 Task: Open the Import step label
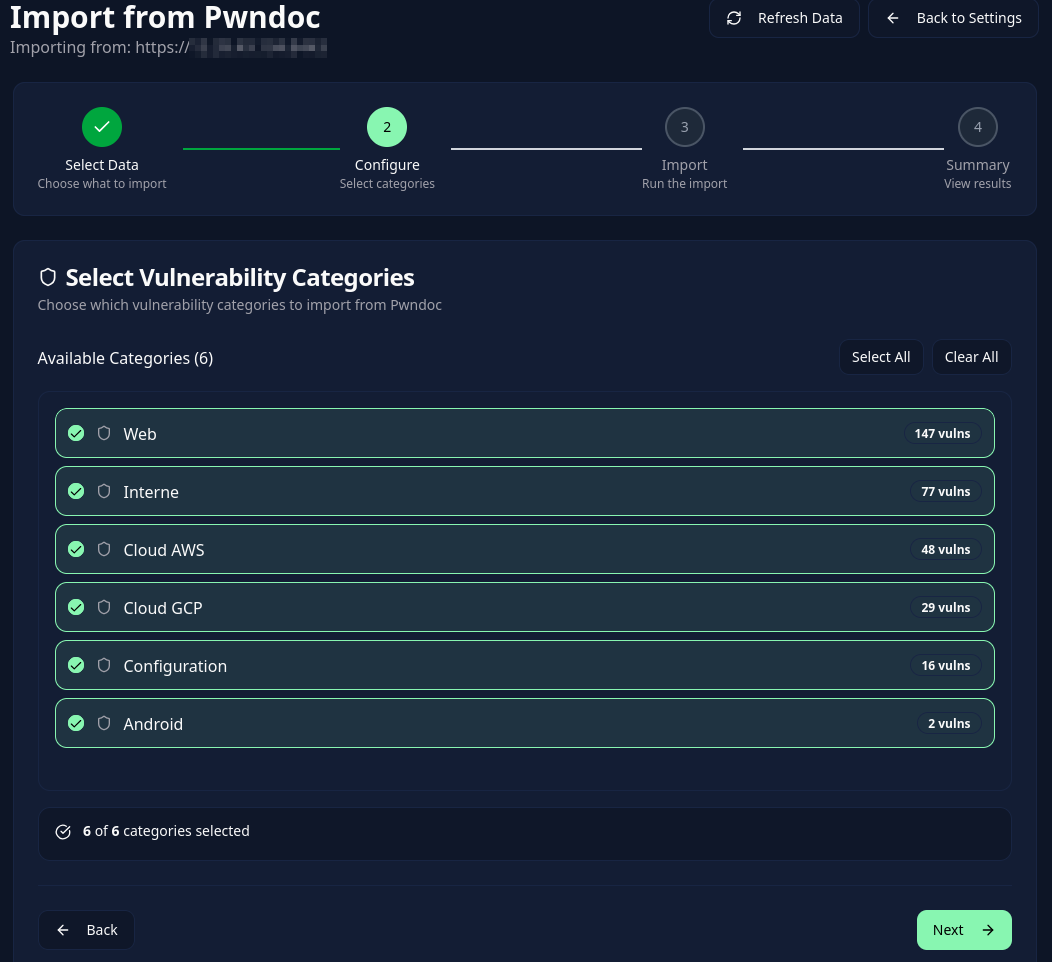[x=684, y=165]
